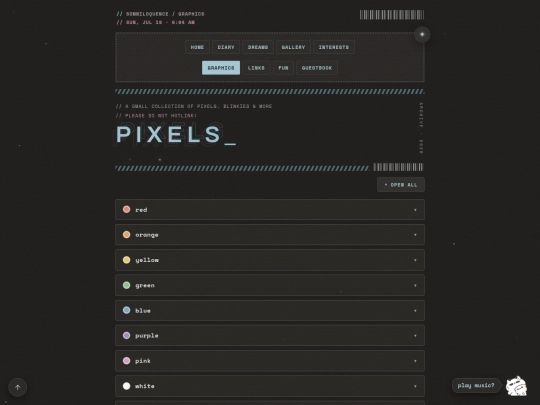Image resolution: width=540 pixels, height=405 pixels.
Task: Click the dropdown arrow on pink row
Action: click(x=415, y=361)
